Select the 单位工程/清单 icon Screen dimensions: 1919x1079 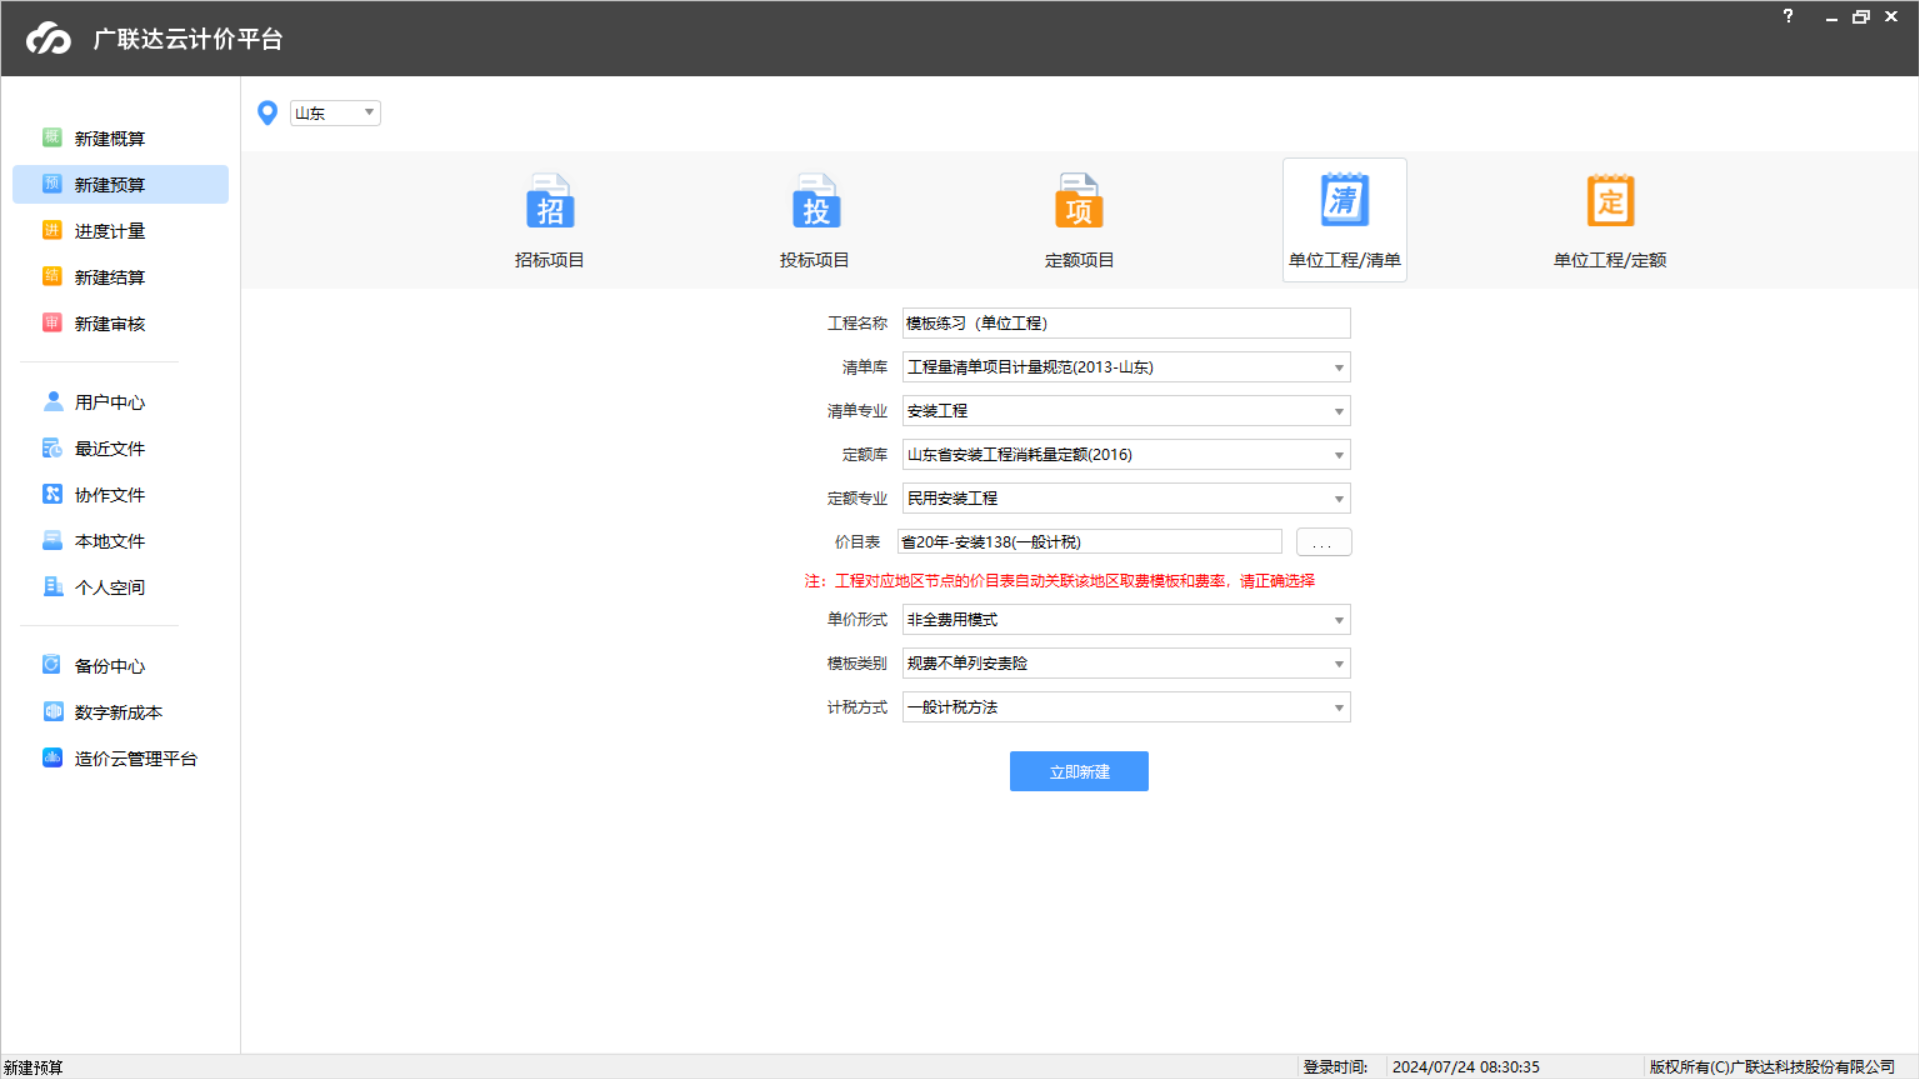point(1344,201)
